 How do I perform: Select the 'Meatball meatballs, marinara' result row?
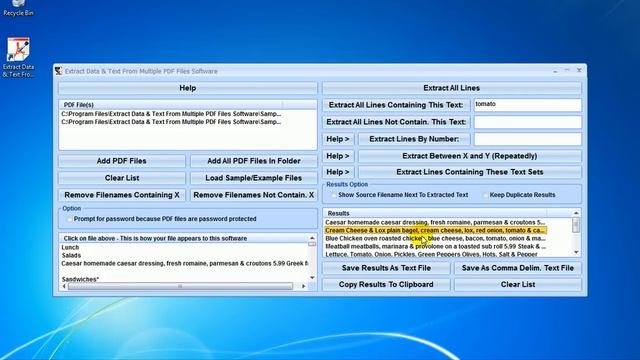tap(435, 247)
